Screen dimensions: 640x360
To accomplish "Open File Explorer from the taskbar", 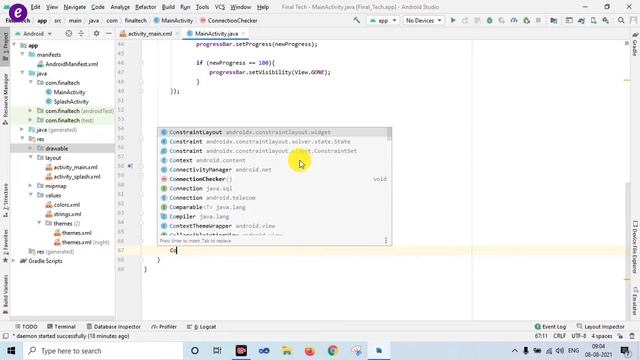I will (x=287, y=351).
